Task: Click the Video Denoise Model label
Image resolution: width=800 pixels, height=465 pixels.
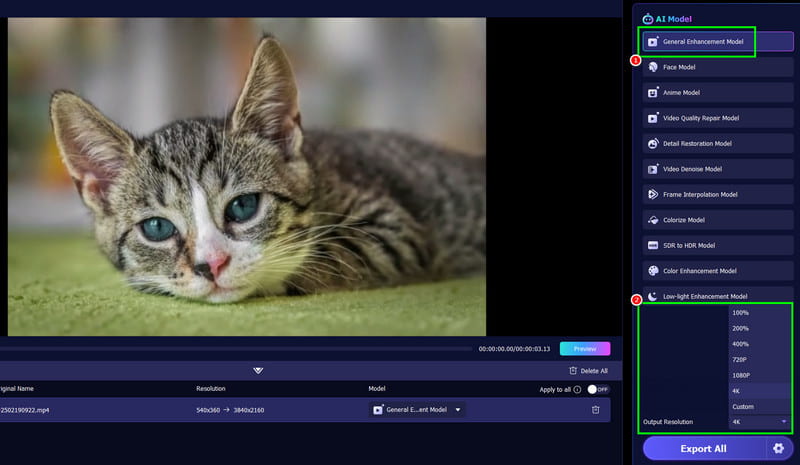Action: [692, 169]
